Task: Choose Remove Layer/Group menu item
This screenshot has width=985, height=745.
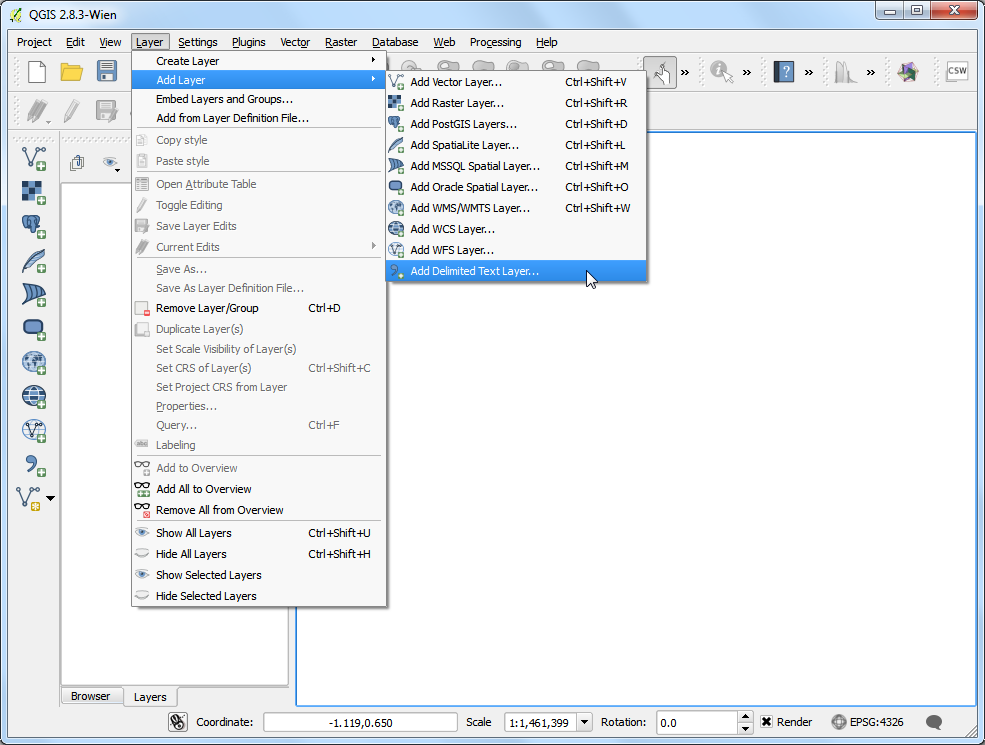Action: click(258, 308)
